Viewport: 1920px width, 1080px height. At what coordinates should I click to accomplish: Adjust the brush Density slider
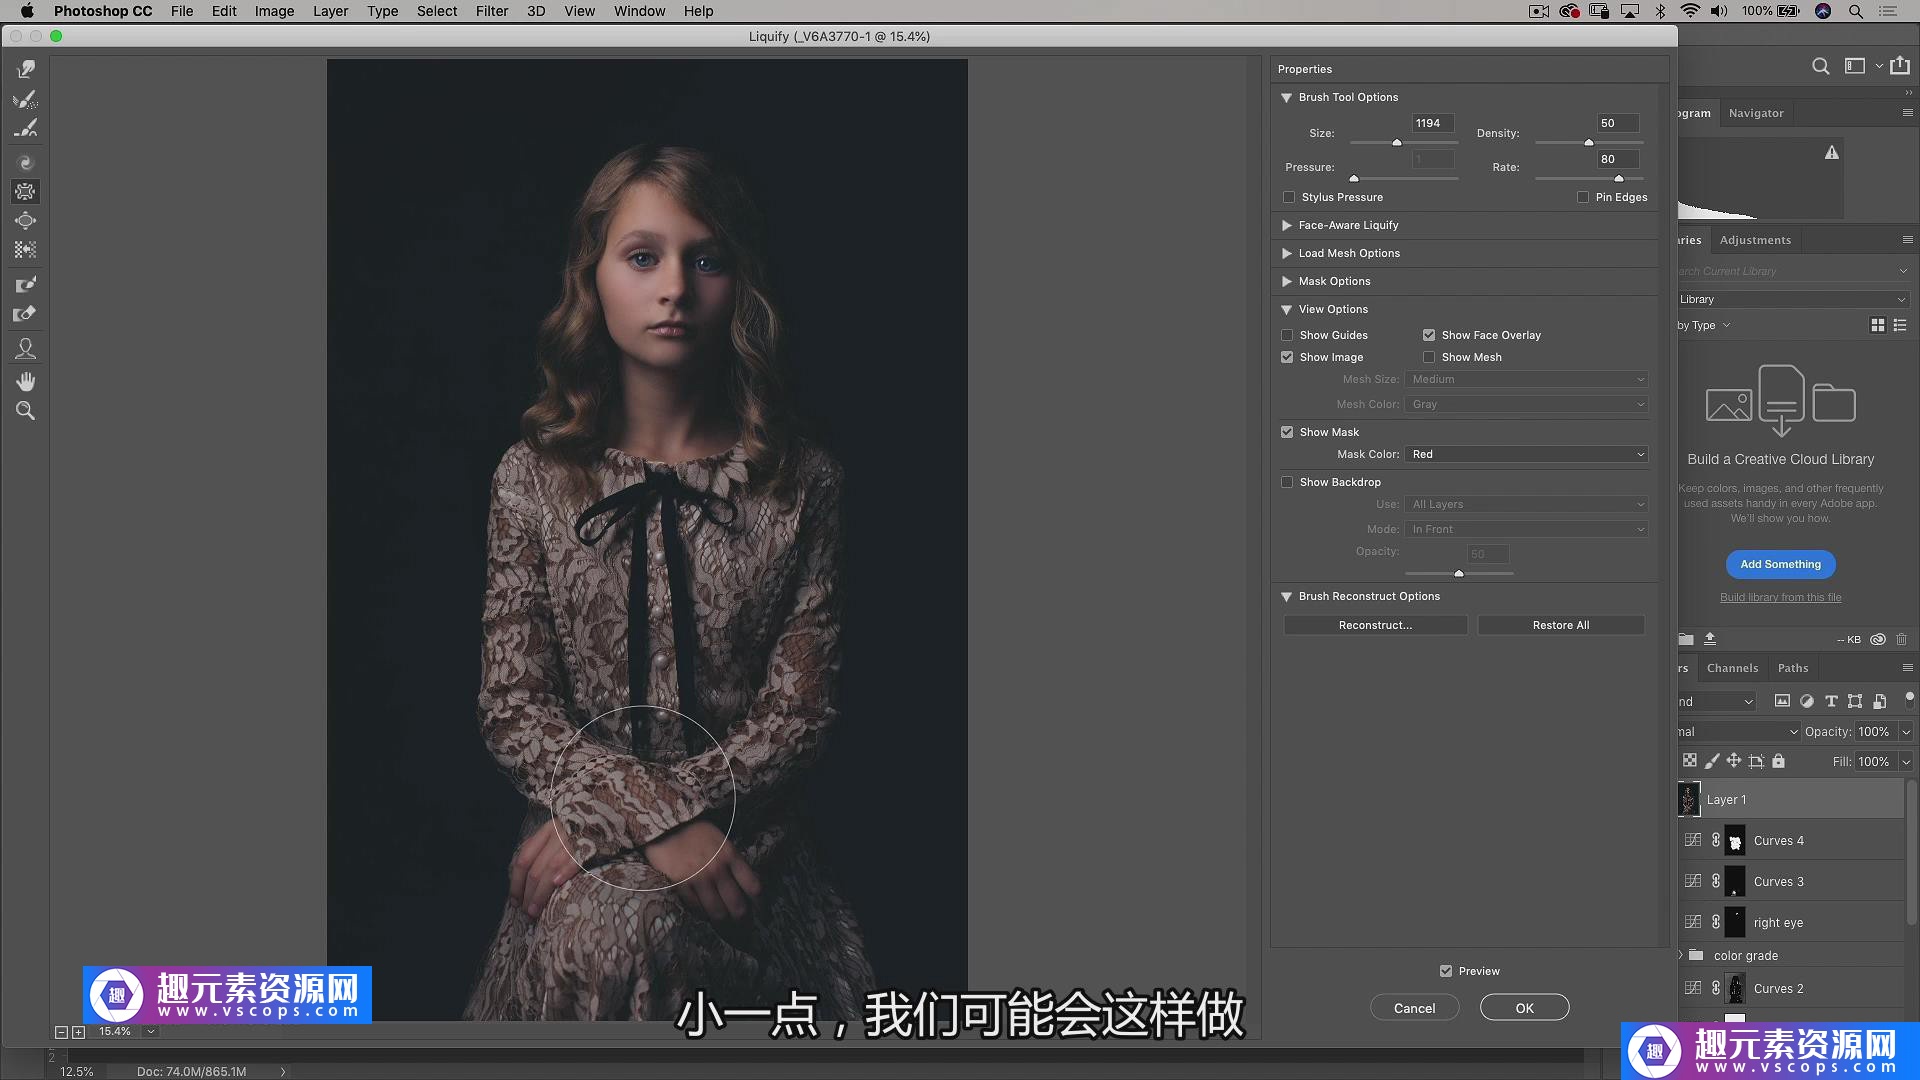click(x=1588, y=143)
